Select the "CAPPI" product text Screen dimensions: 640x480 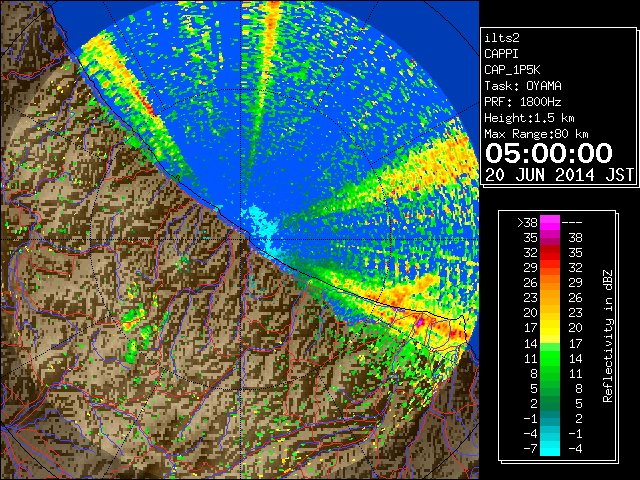(501, 54)
